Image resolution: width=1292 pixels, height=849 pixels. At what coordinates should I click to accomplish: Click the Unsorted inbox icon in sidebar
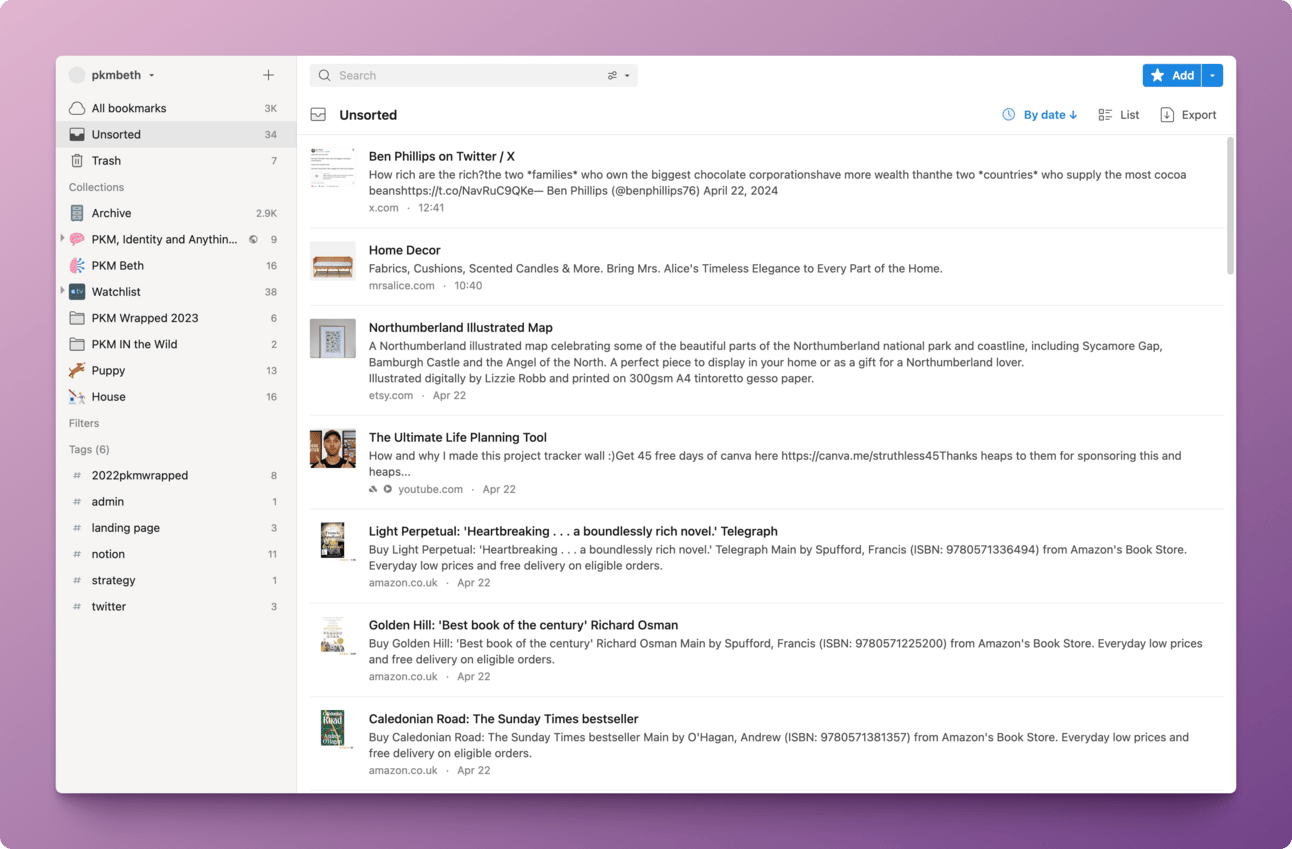point(77,134)
